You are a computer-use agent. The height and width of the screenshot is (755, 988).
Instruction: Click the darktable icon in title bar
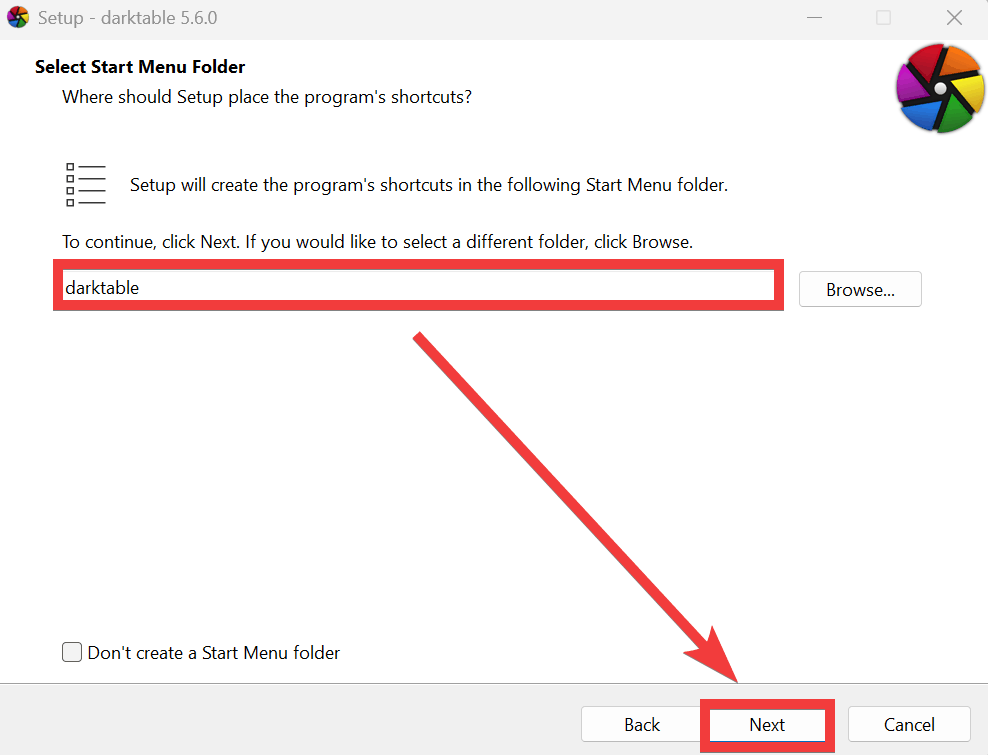(18, 18)
